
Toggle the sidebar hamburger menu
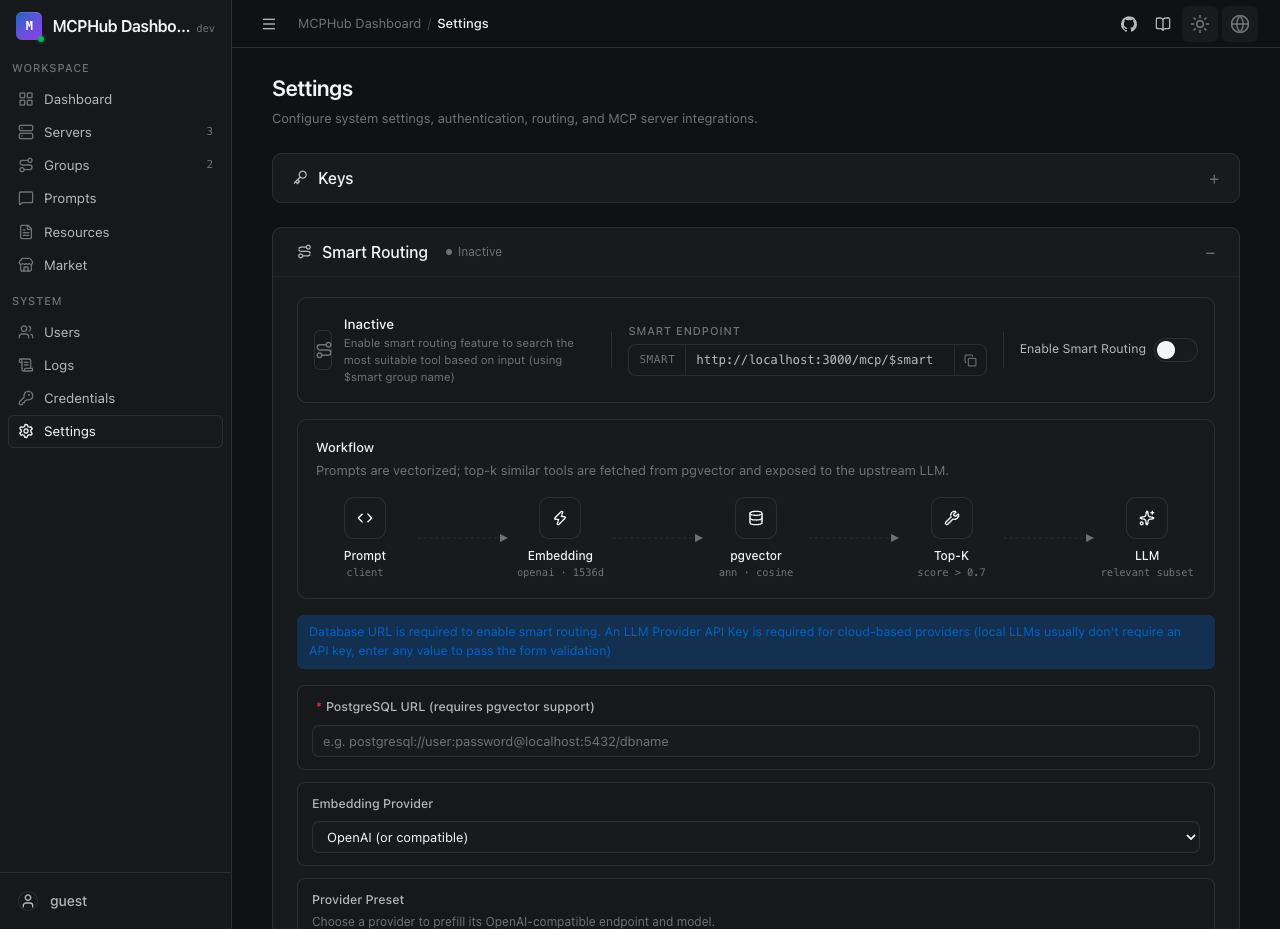tap(269, 24)
